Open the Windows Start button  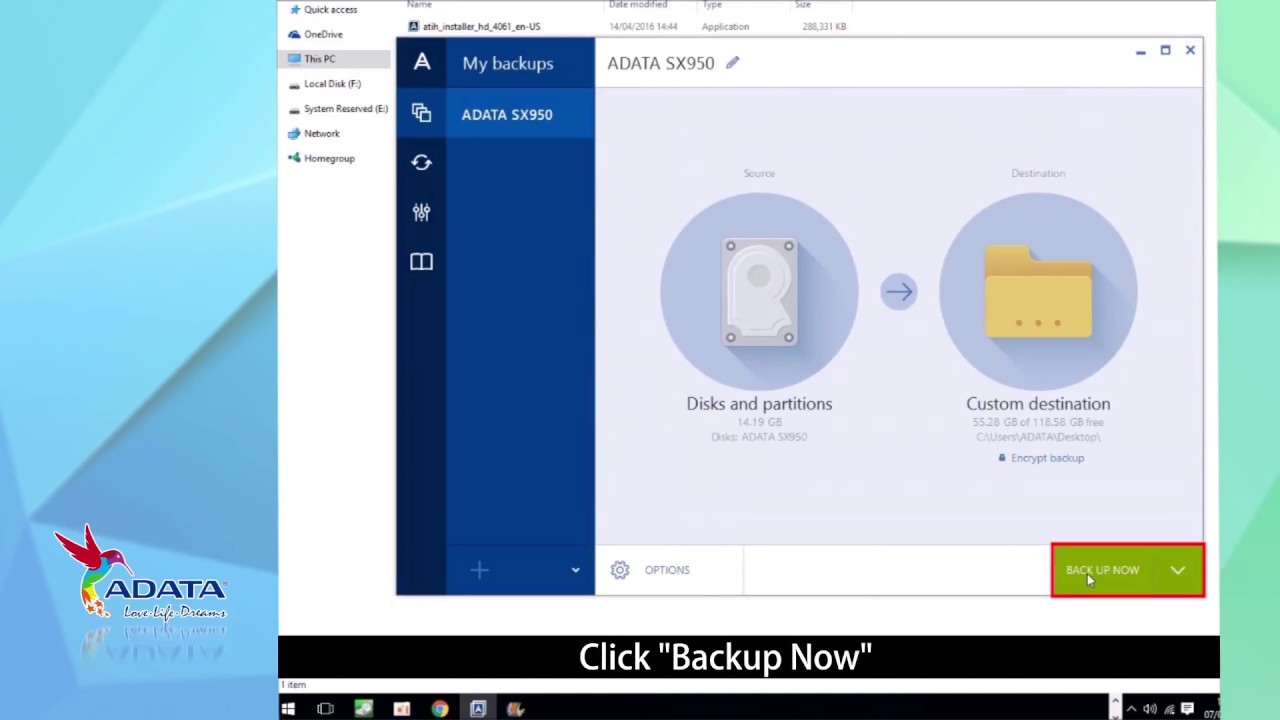(288, 709)
